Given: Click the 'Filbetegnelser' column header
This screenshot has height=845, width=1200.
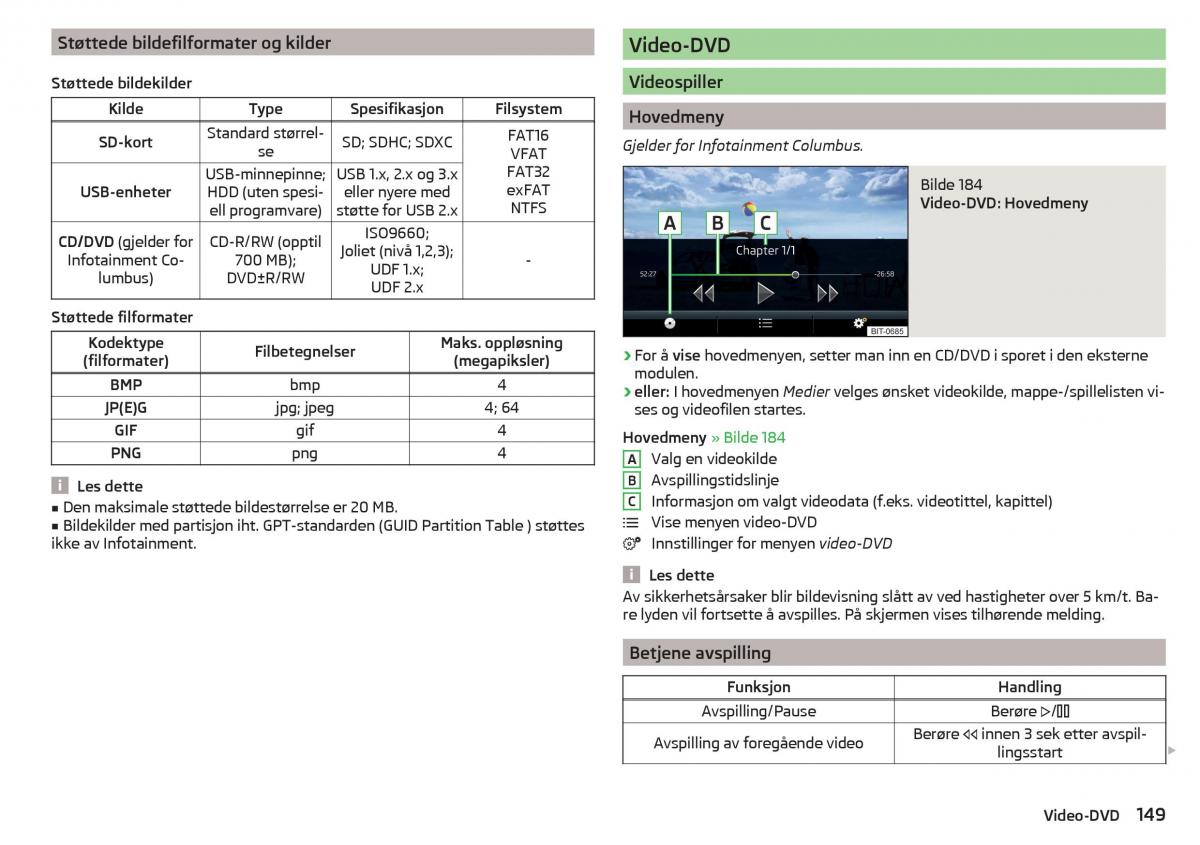Looking at the screenshot, I should click(x=305, y=351).
